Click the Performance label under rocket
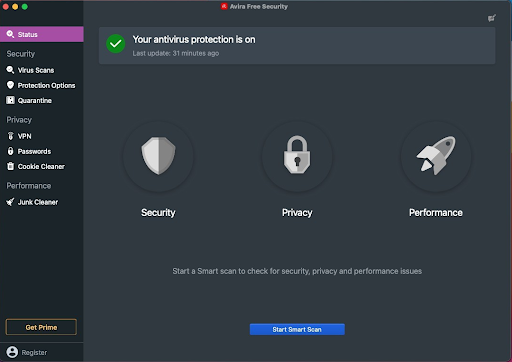Viewport: 512px width, 362px height. pos(436,213)
